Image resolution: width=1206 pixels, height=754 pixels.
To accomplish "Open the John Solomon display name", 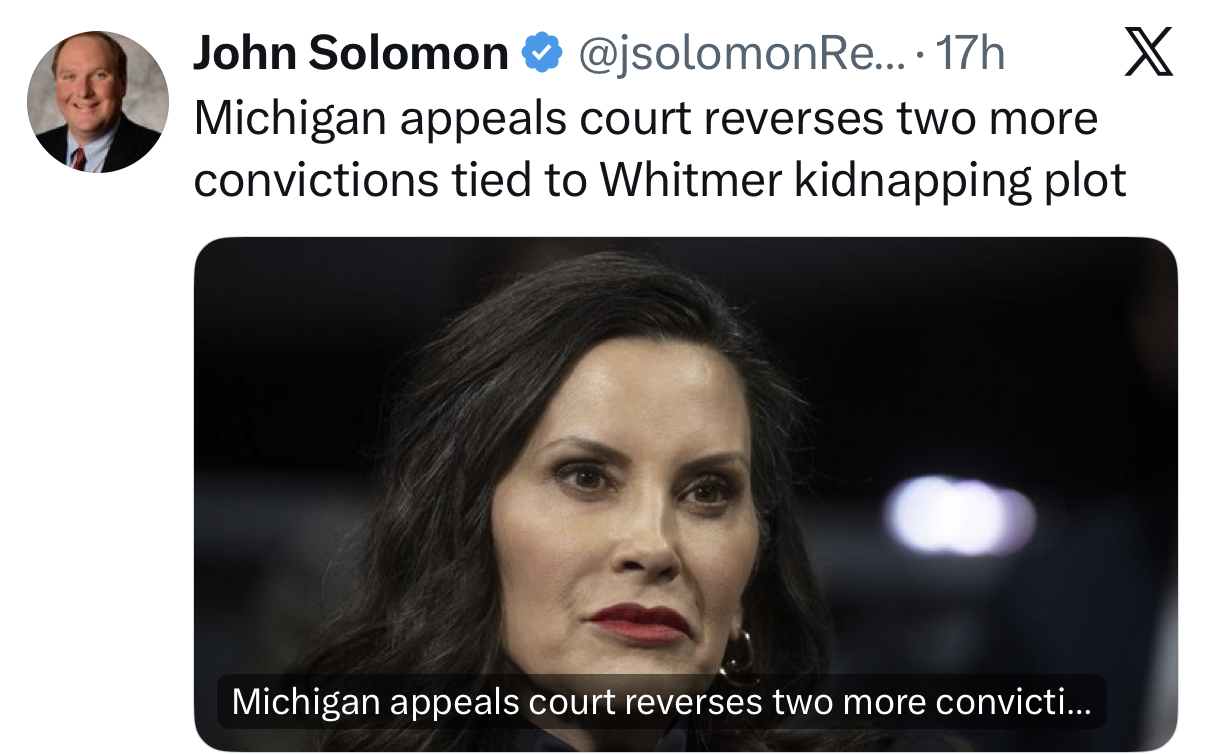I will (350, 54).
